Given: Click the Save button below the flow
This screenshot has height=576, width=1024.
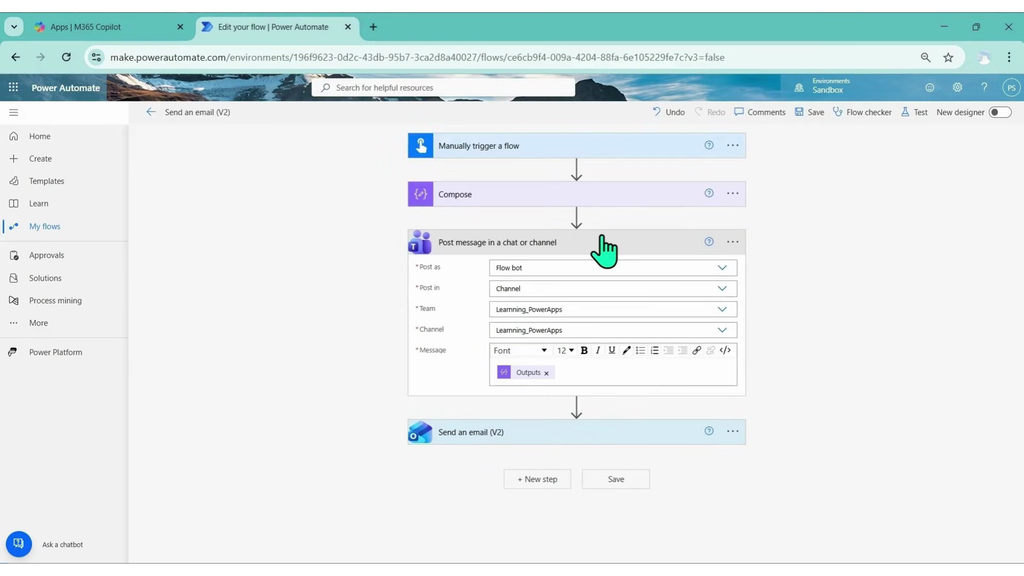Looking at the screenshot, I should [x=616, y=479].
